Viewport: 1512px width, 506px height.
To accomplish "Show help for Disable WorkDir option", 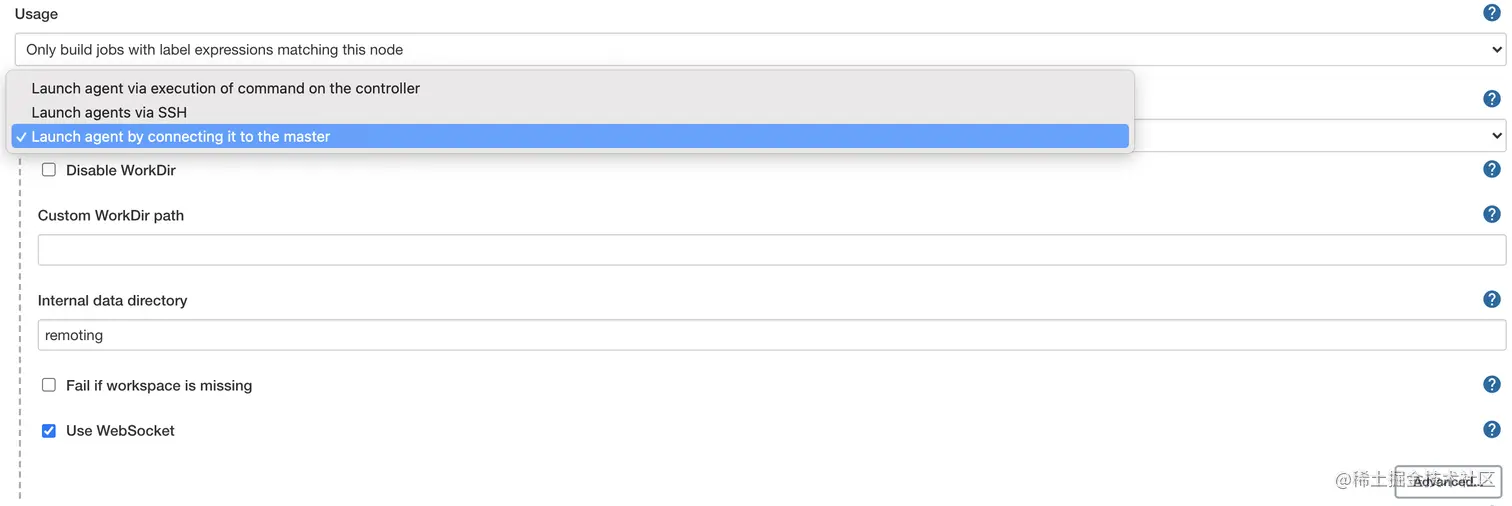I will 1491,170.
